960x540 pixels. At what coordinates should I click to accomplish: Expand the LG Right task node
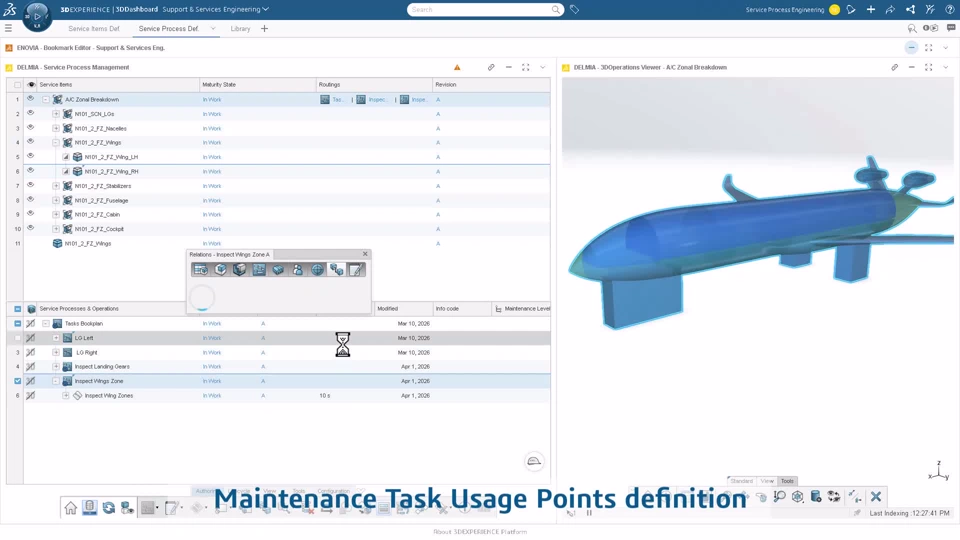pyautogui.click(x=56, y=353)
